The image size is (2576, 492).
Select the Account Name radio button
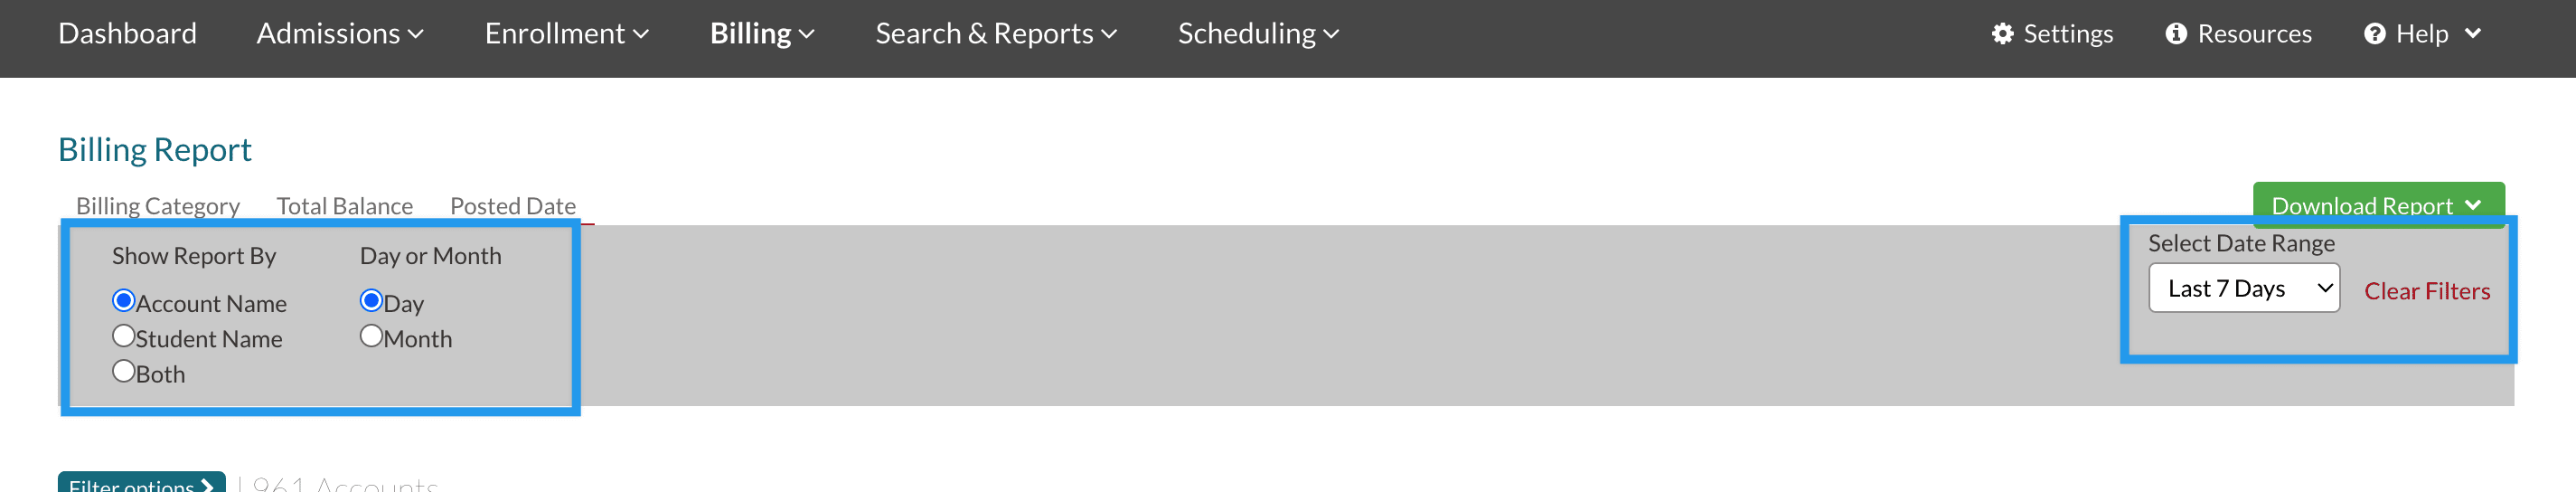124,300
